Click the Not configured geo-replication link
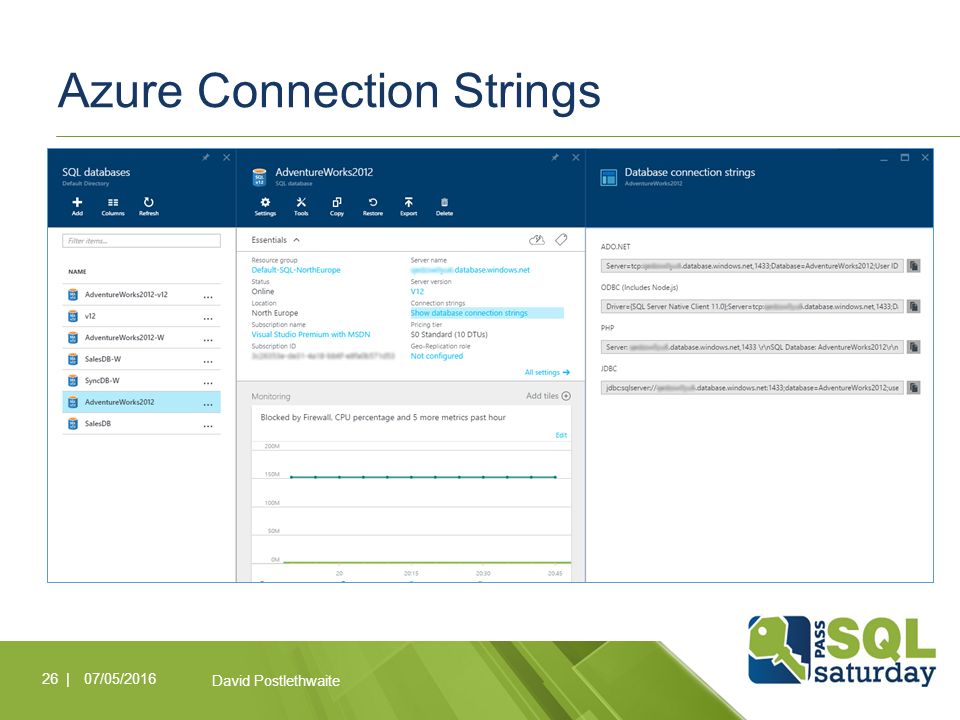960x720 pixels. [437, 356]
